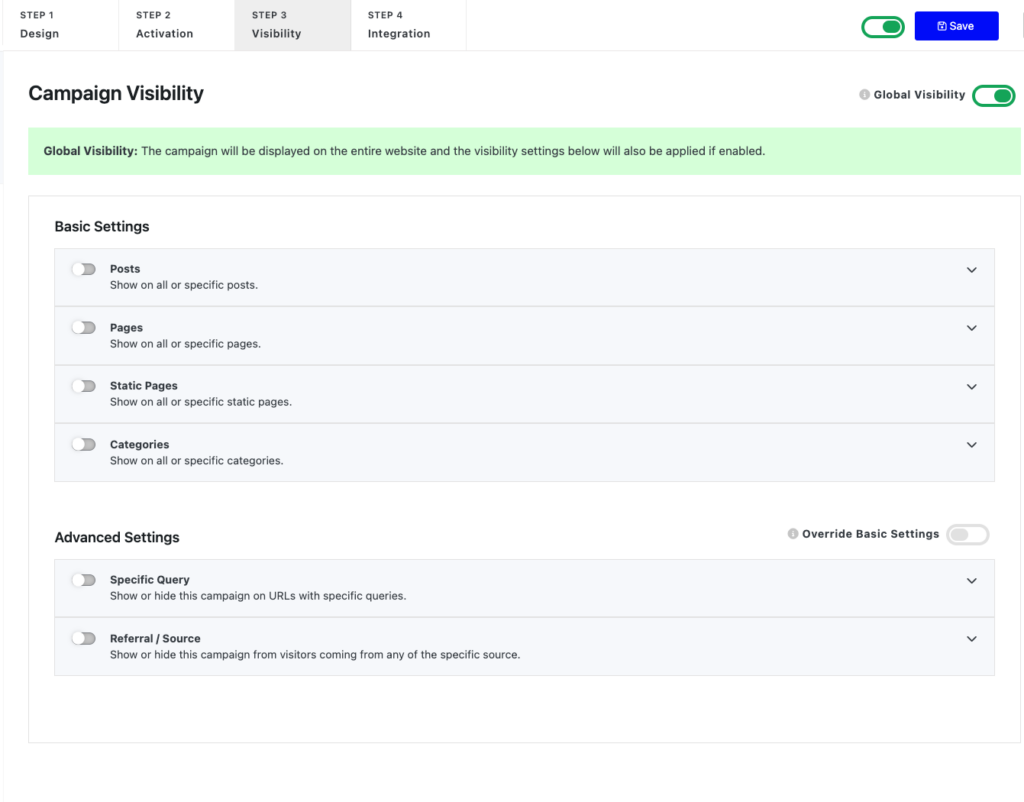Click the Posts setting title
Image resolution: width=1024 pixels, height=802 pixels.
[125, 269]
